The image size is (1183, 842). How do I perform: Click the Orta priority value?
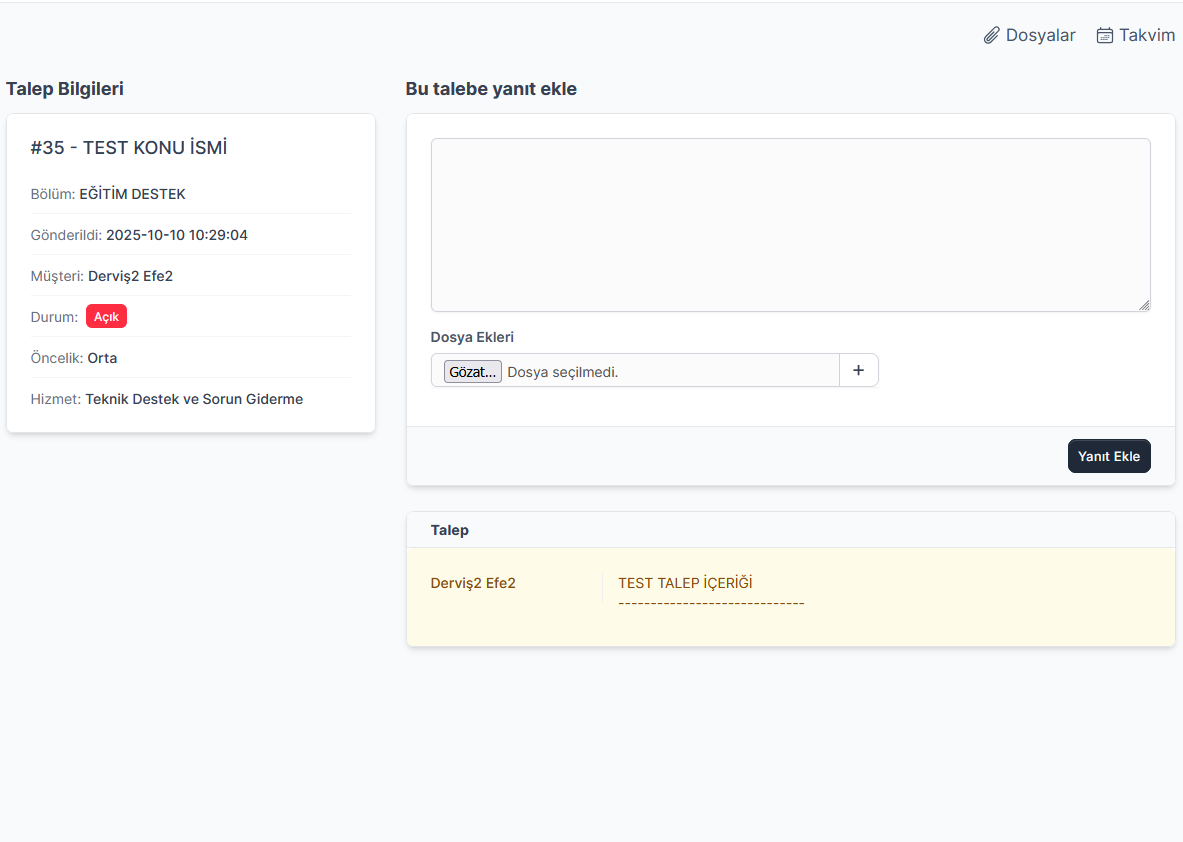(102, 358)
